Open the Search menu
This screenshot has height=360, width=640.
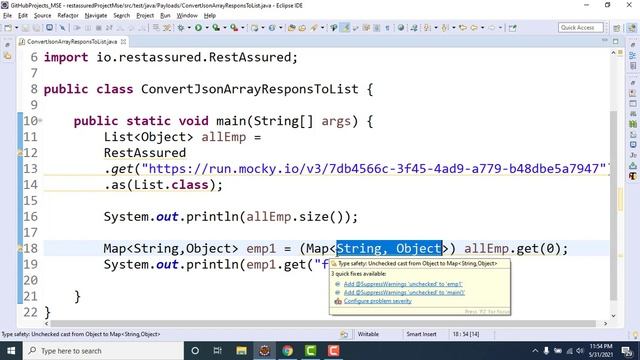tap(122, 16)
